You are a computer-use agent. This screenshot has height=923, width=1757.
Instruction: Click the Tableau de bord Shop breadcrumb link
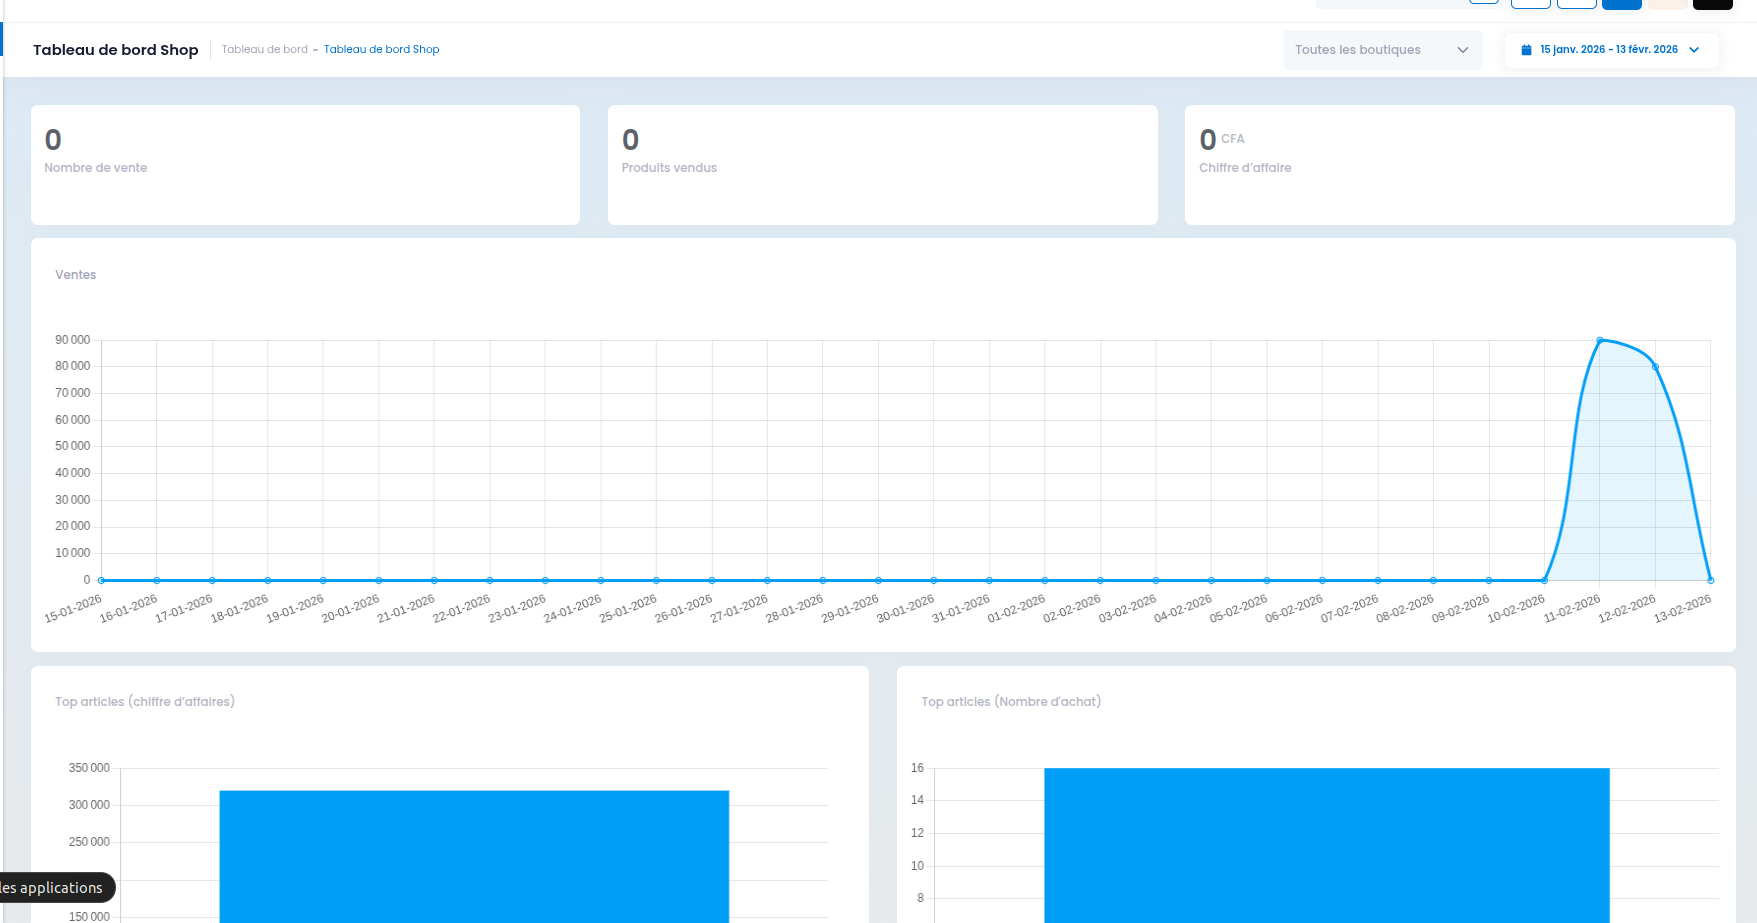[381, 50]
